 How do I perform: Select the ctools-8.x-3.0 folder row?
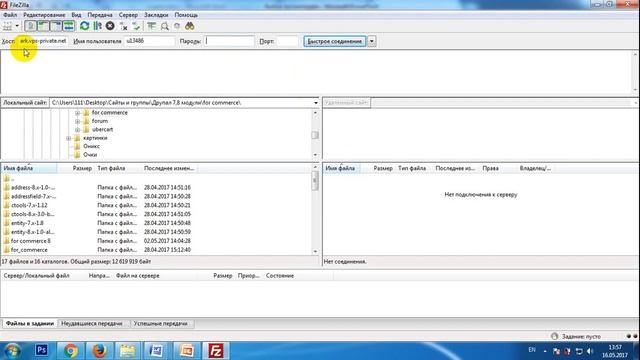[156, 214]
